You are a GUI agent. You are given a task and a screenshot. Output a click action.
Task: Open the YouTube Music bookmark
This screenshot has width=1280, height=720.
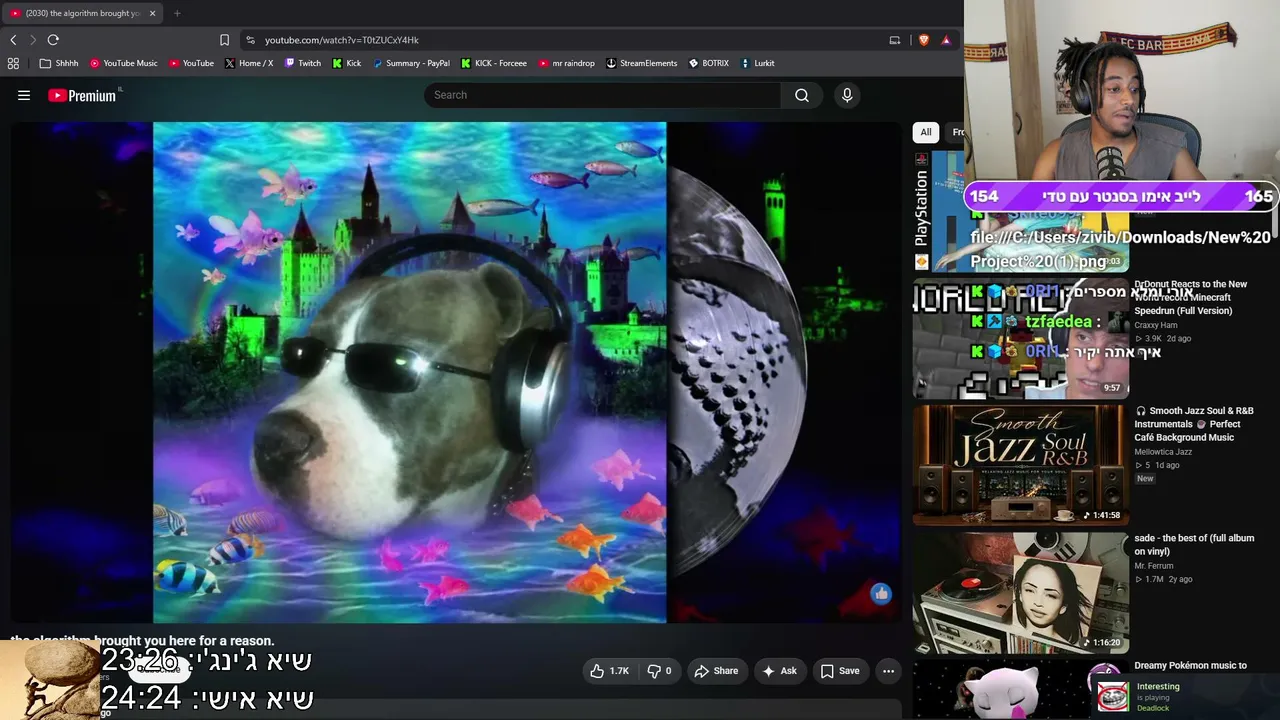click(x=124, y=63)
